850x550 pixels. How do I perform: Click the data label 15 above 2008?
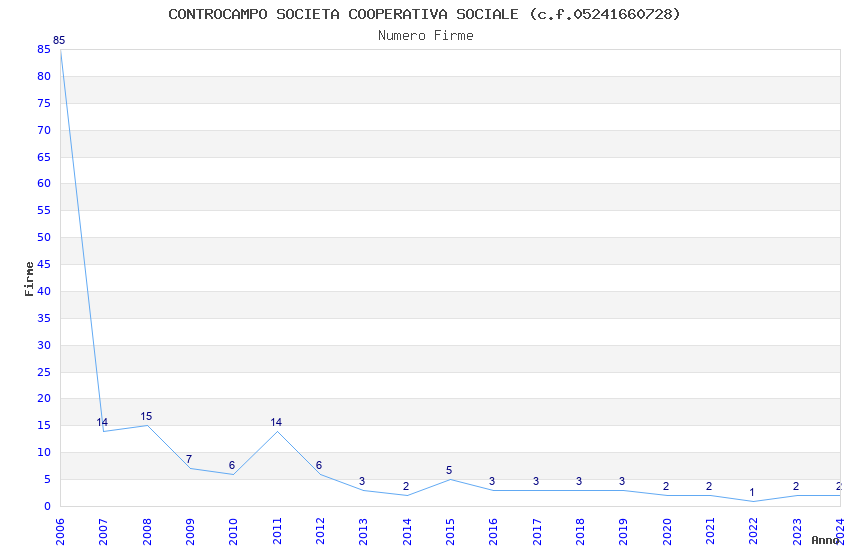click(x=146, y=416)
